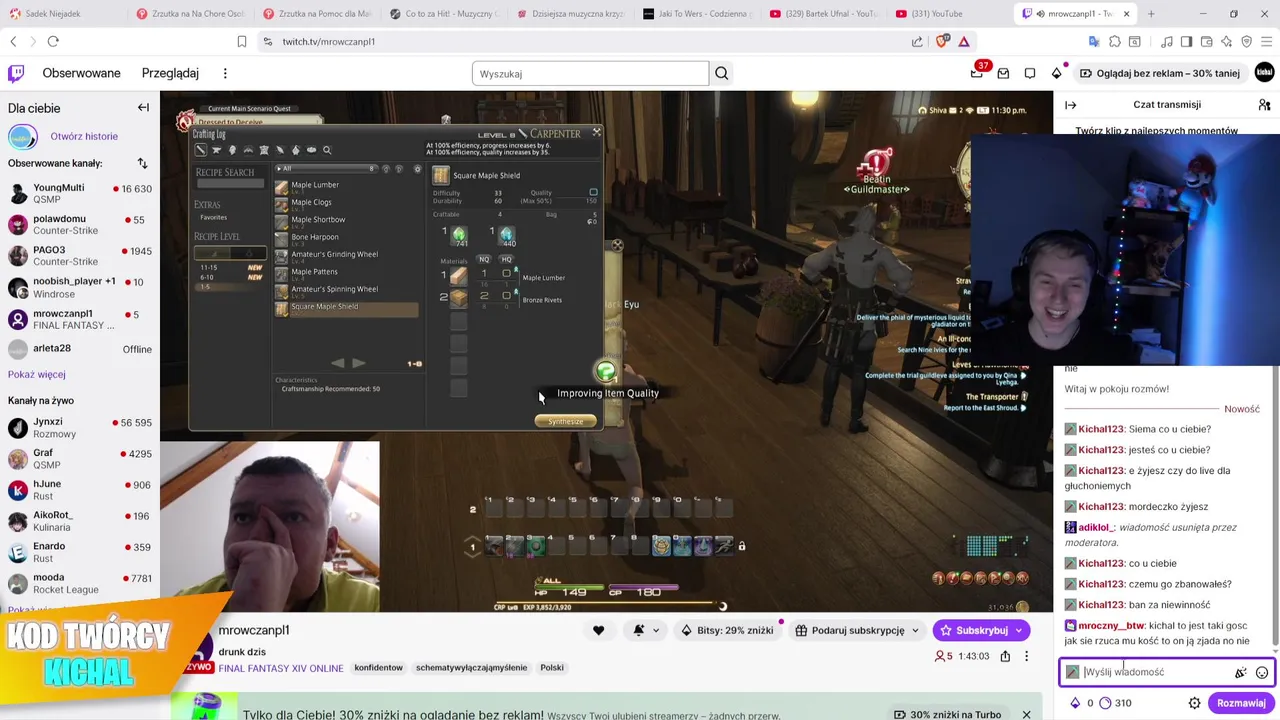The image size is (1280, 720).
Task: Open FINAL FANTASY XIV ONLINE category link
Action: point(281,668)
